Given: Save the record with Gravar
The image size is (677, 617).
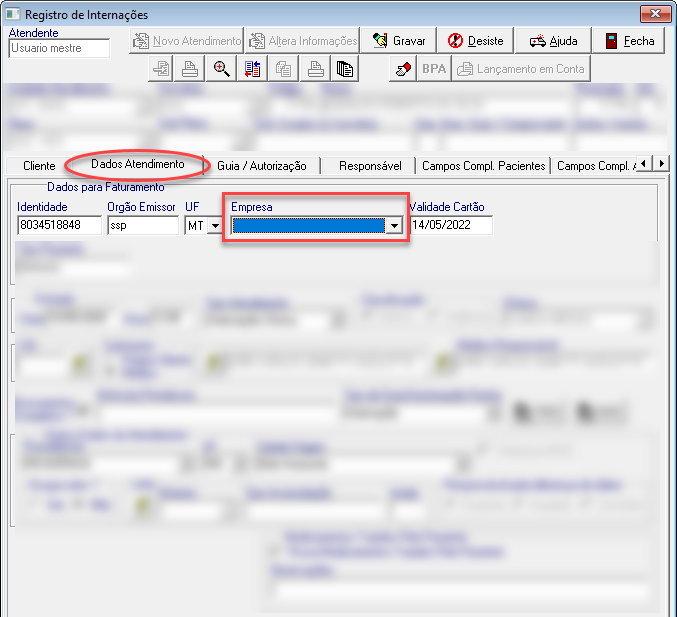Looking at the screenshot, I should tap(398, 41).
